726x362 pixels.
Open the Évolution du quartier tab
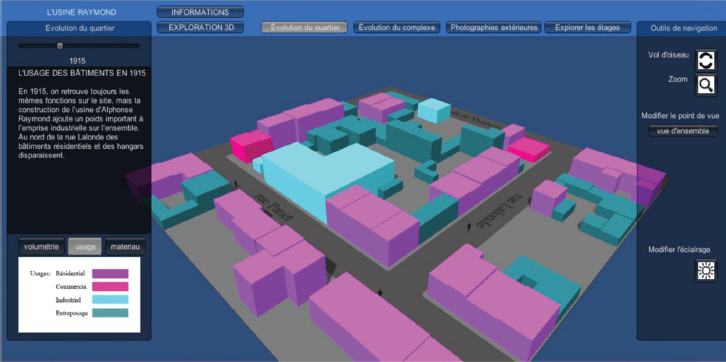304,27
